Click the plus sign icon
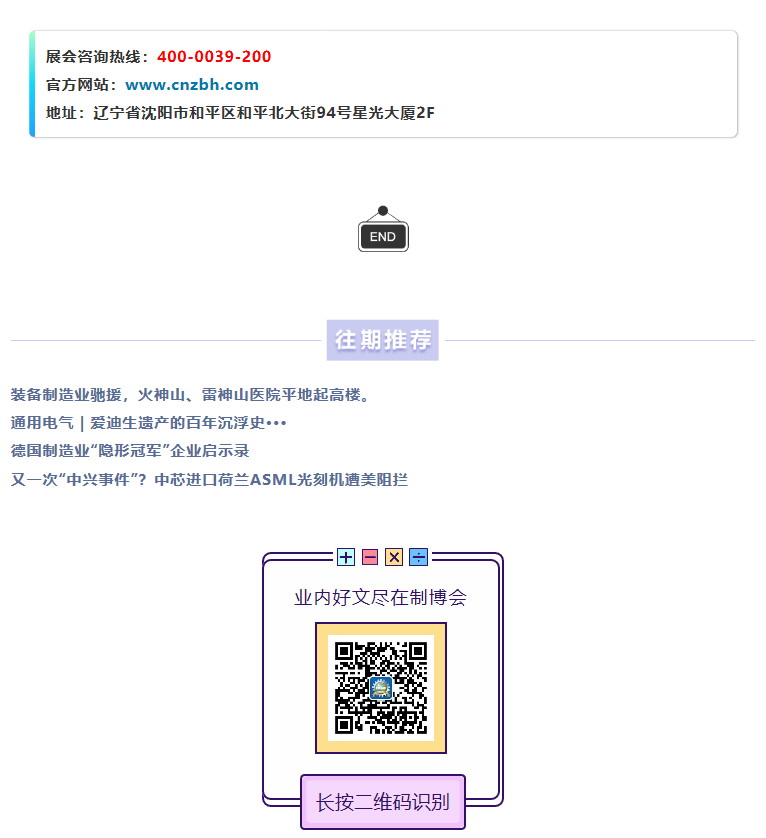This screenshot has height=838, width=766. click(346, 557)
